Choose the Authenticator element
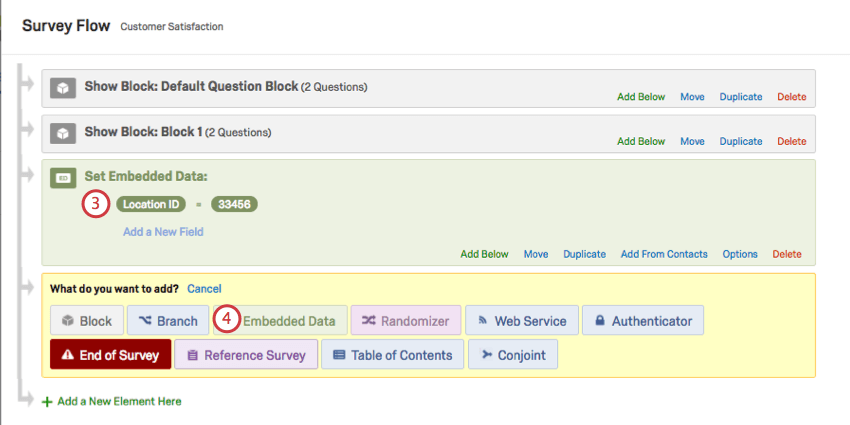Image resolution: width=850 pixels, height=425 pixels. tap(643, 321)
